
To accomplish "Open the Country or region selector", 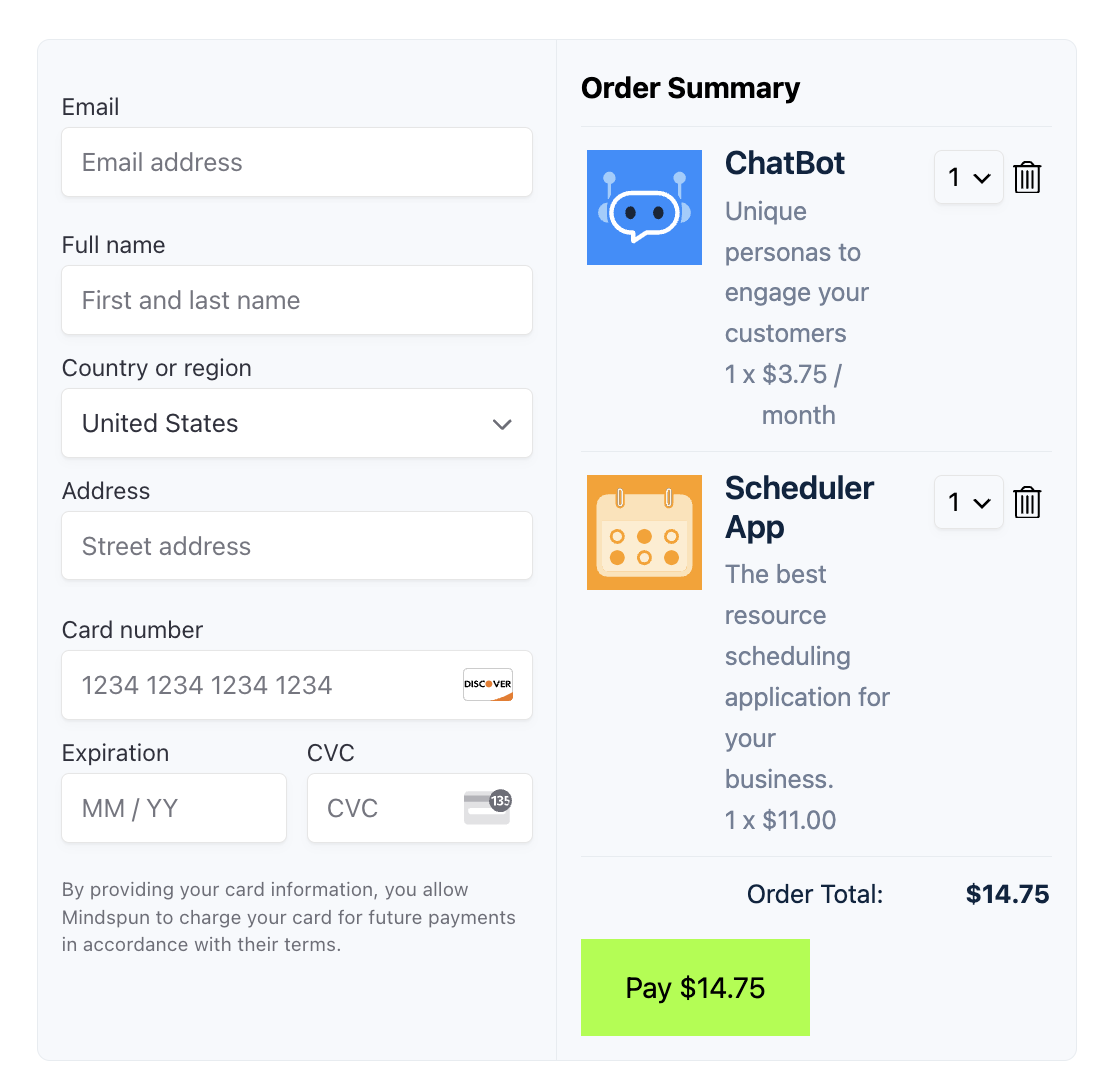I will coord(296,423).
